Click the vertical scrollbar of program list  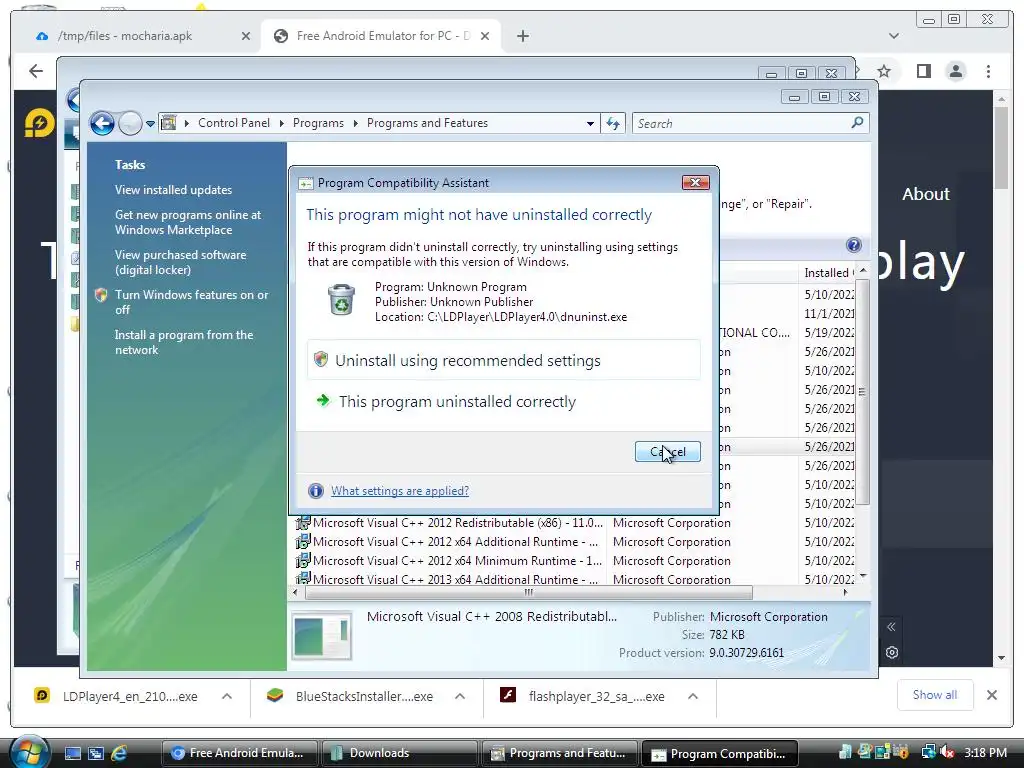tap(863, 392)
